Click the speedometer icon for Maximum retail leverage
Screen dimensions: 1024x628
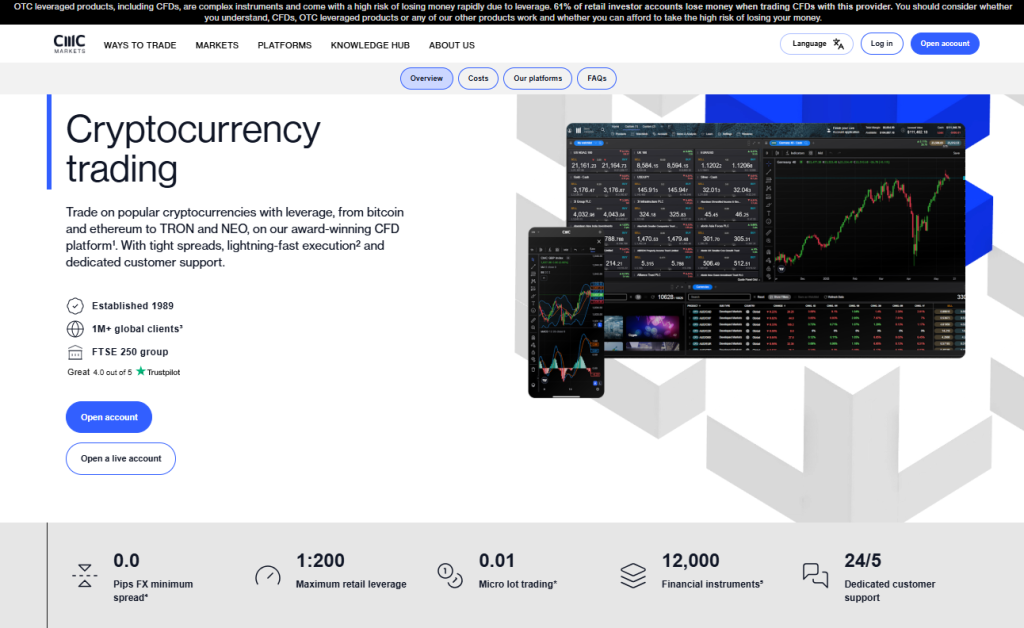(267, 574)
